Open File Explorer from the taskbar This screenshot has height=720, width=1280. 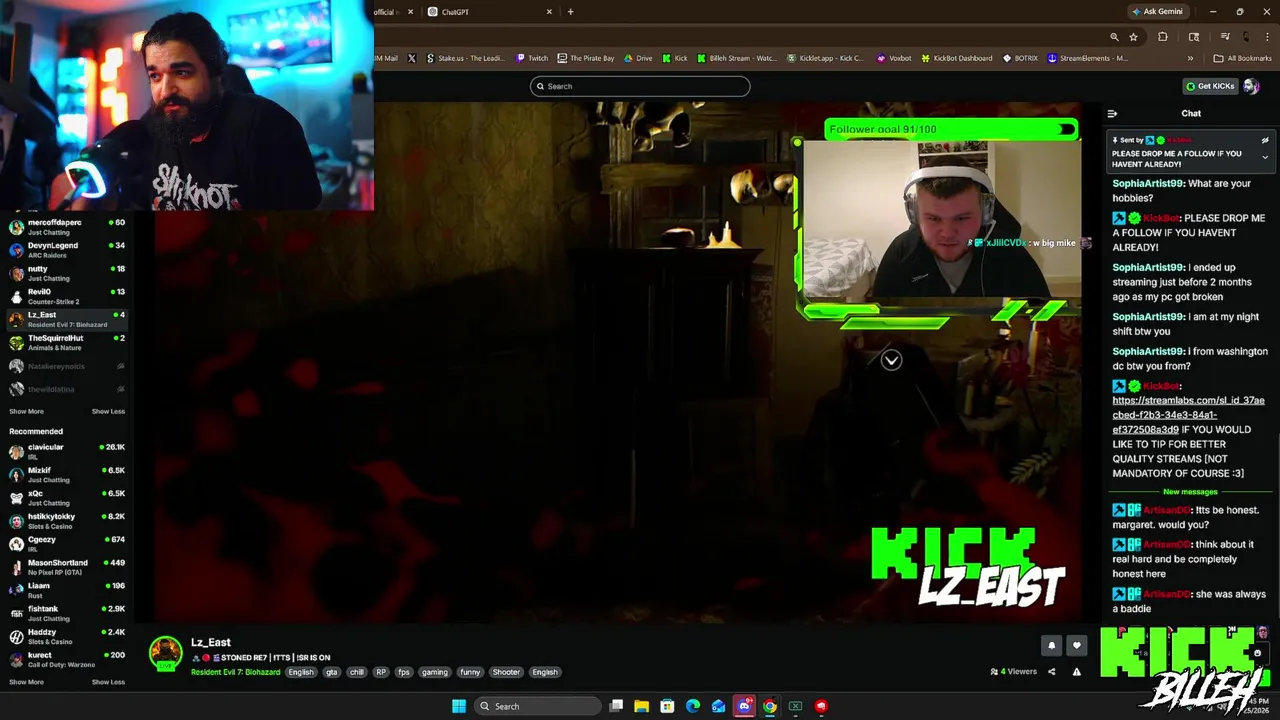point(641,706)
